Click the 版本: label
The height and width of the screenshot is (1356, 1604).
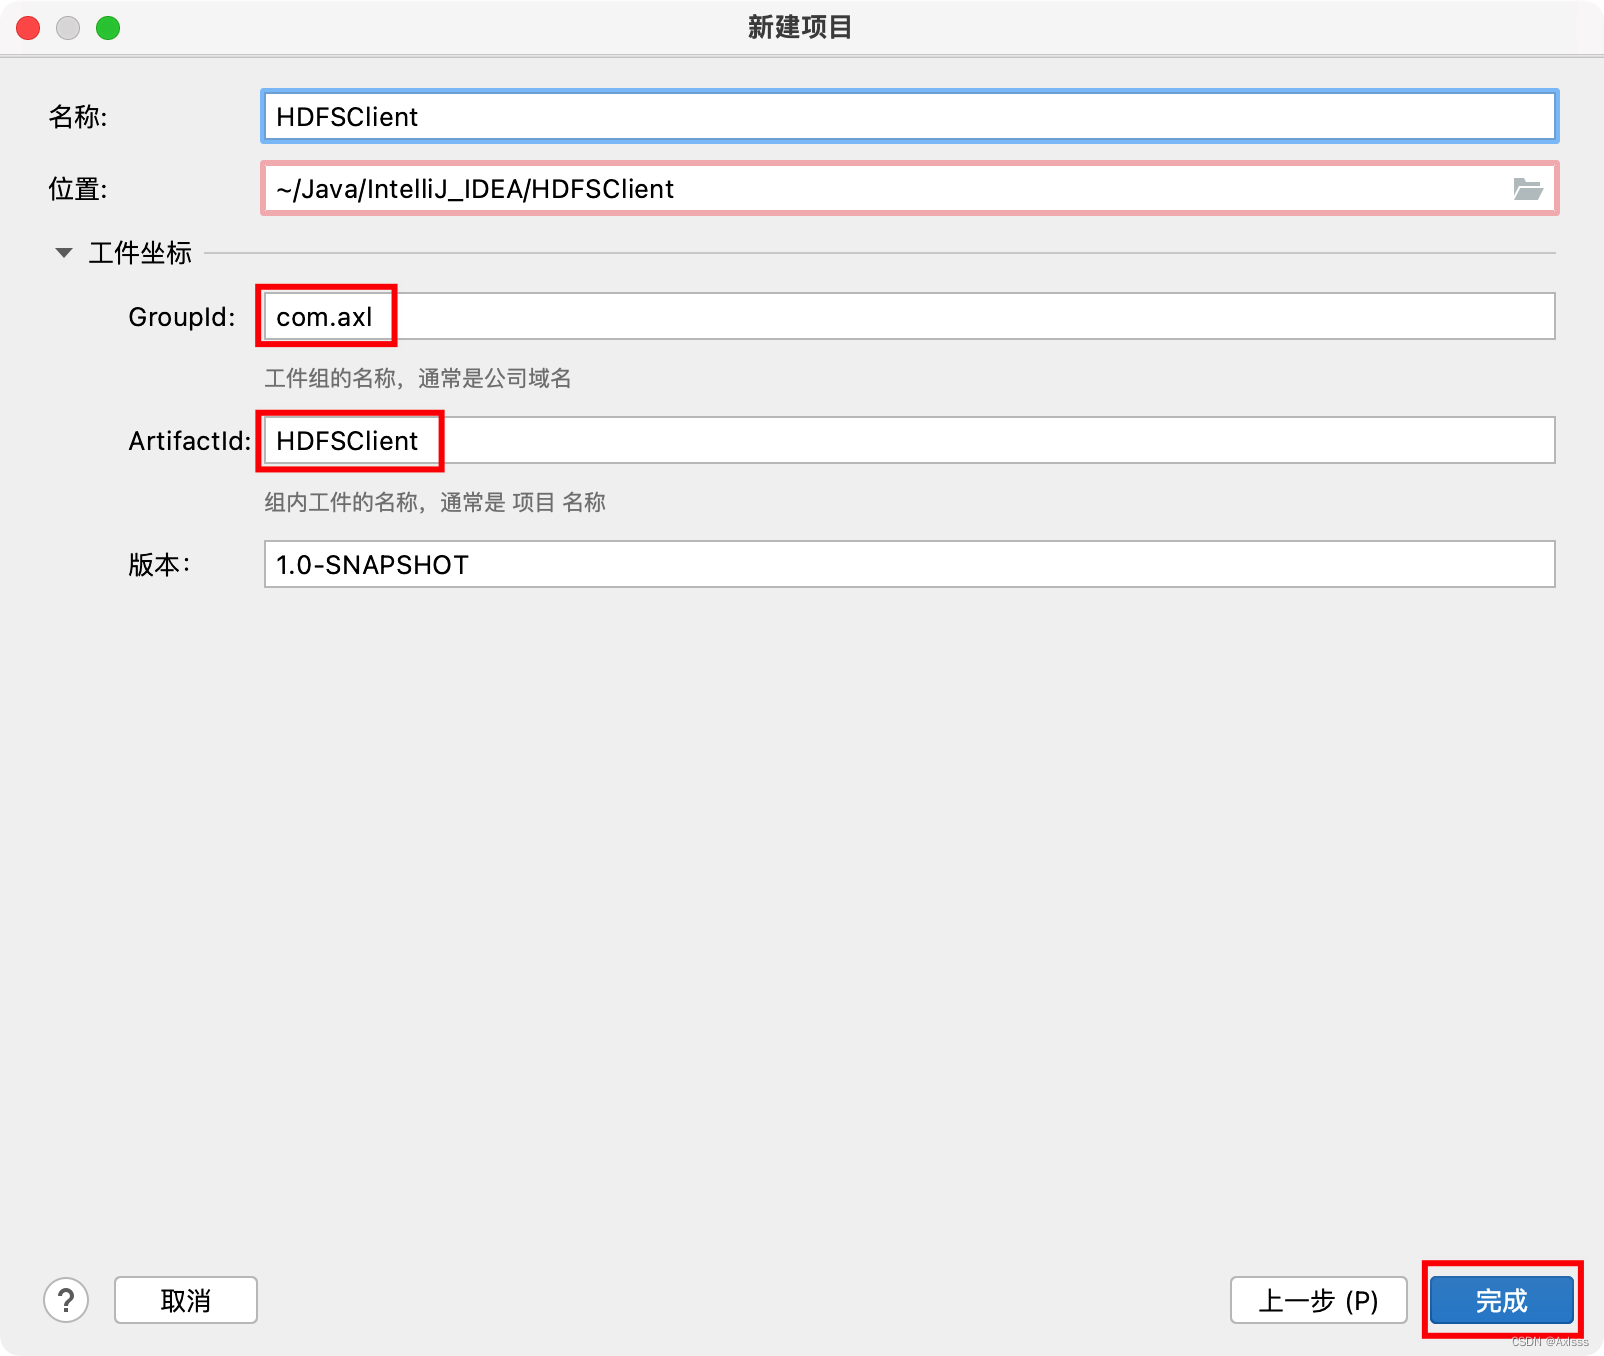pos(159,565)
